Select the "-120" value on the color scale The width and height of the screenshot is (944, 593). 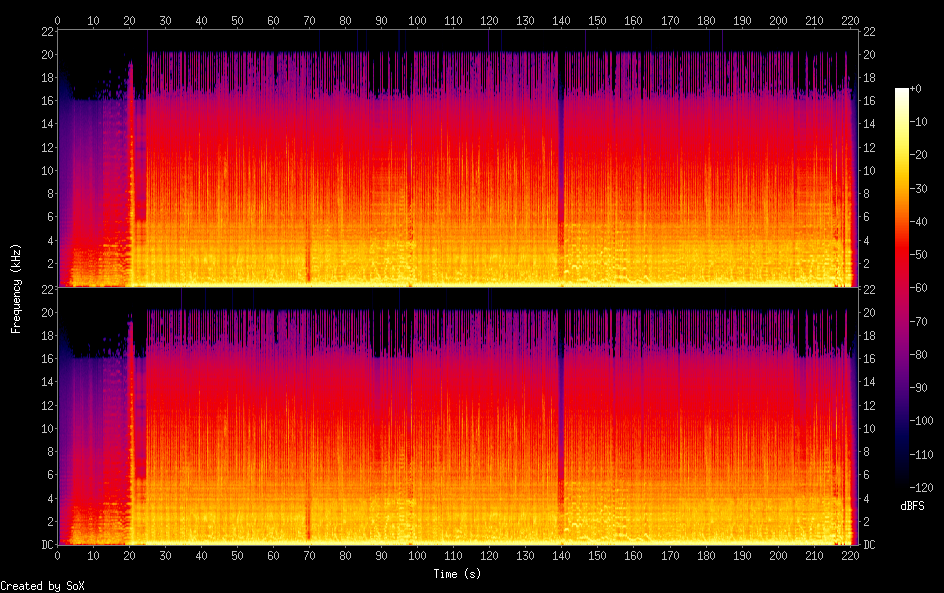tap(921, 488)
